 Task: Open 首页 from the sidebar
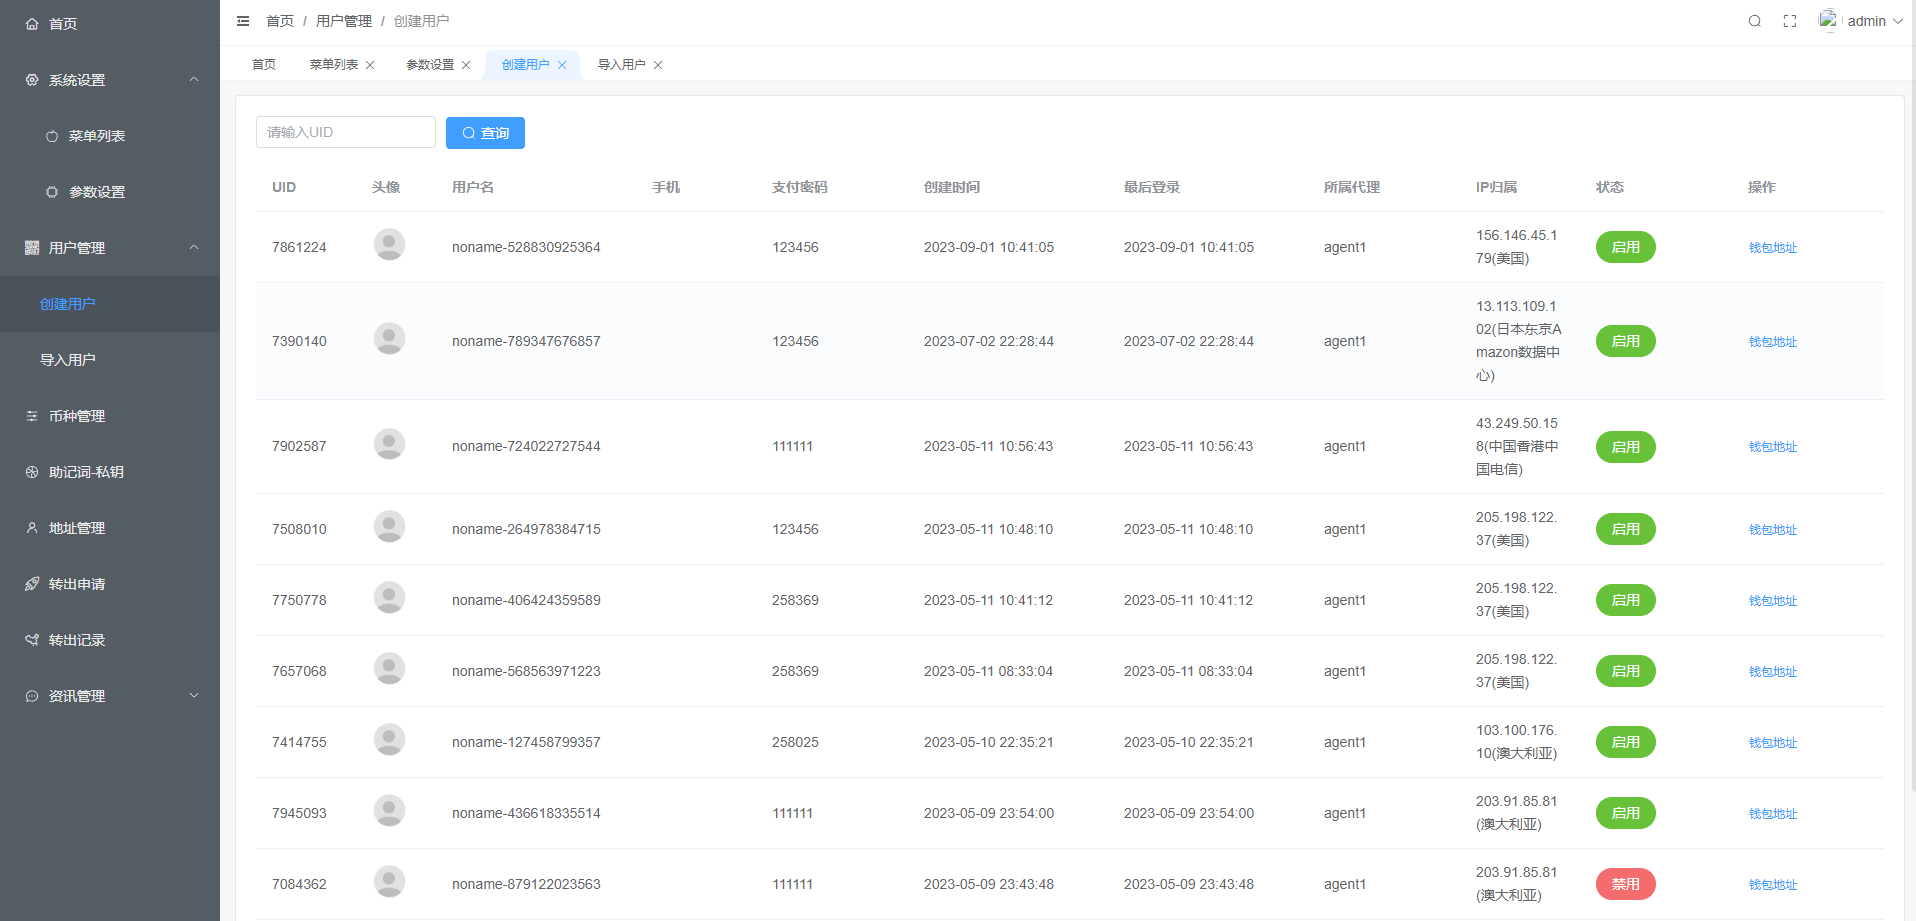[63, 24]
